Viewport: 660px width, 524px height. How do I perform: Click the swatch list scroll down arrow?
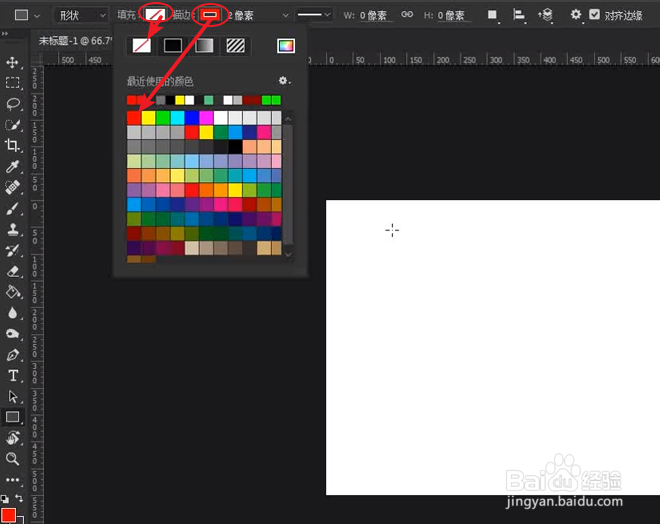coord(288,254)
